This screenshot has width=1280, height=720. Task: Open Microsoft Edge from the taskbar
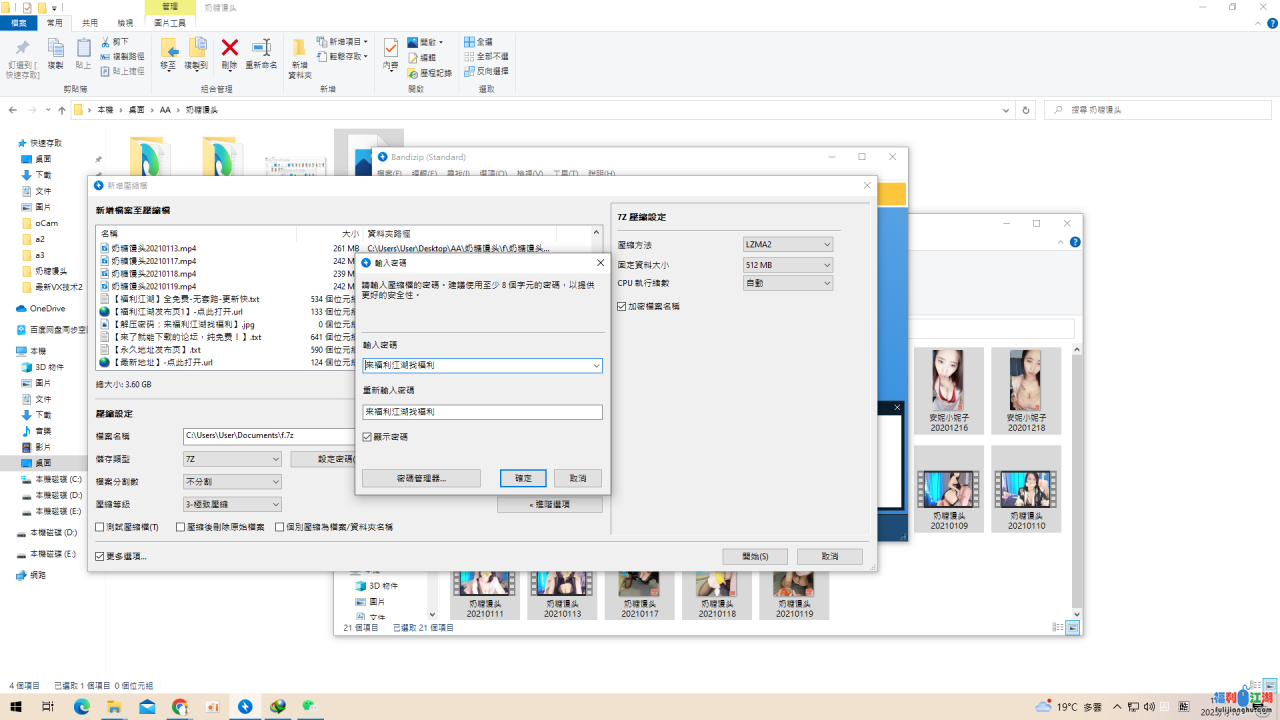[81, 707]
